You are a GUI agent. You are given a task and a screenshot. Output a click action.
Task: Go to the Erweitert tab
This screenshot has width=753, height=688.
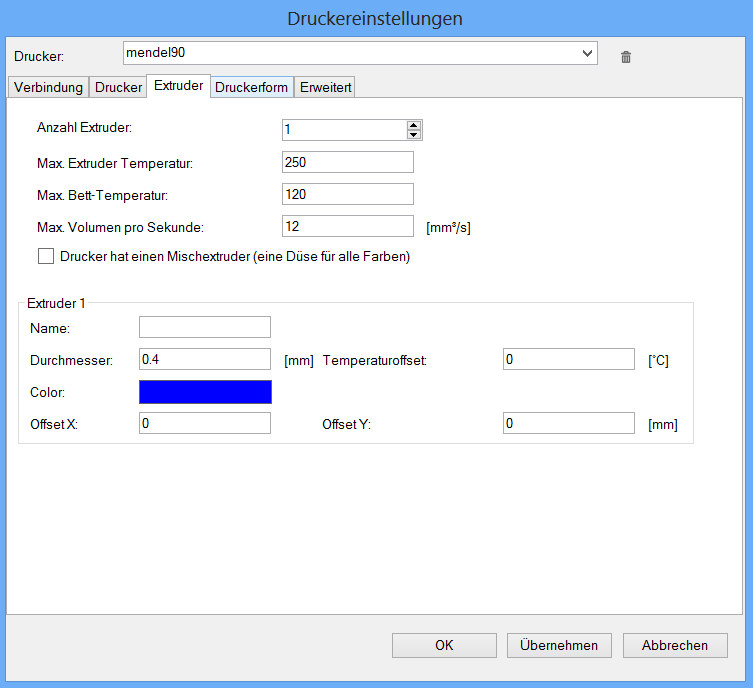coord(325,87)
